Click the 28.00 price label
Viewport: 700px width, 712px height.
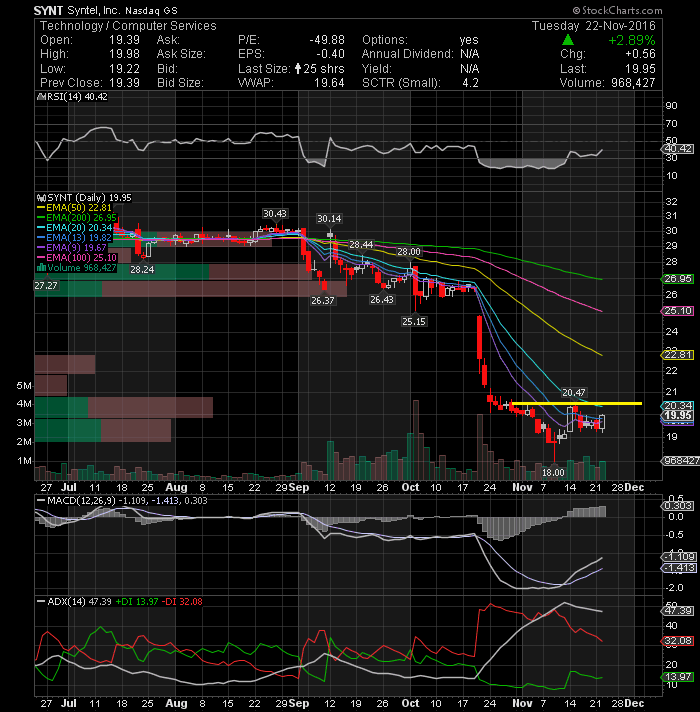pyautogui.click(x=409, y=252)
